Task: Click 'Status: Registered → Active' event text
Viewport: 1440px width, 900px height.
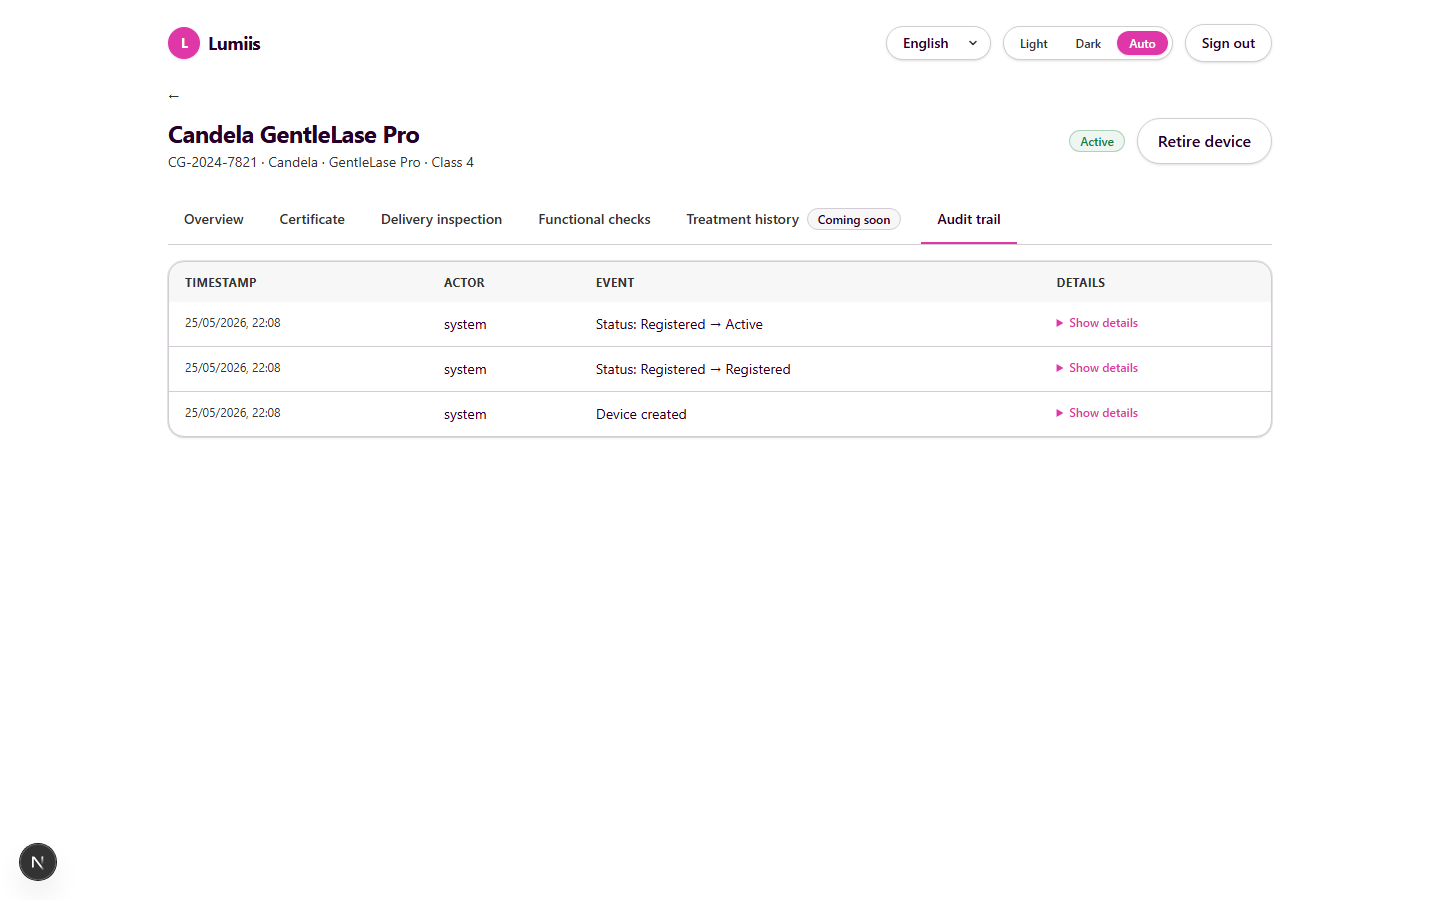Action: (679, 324)
